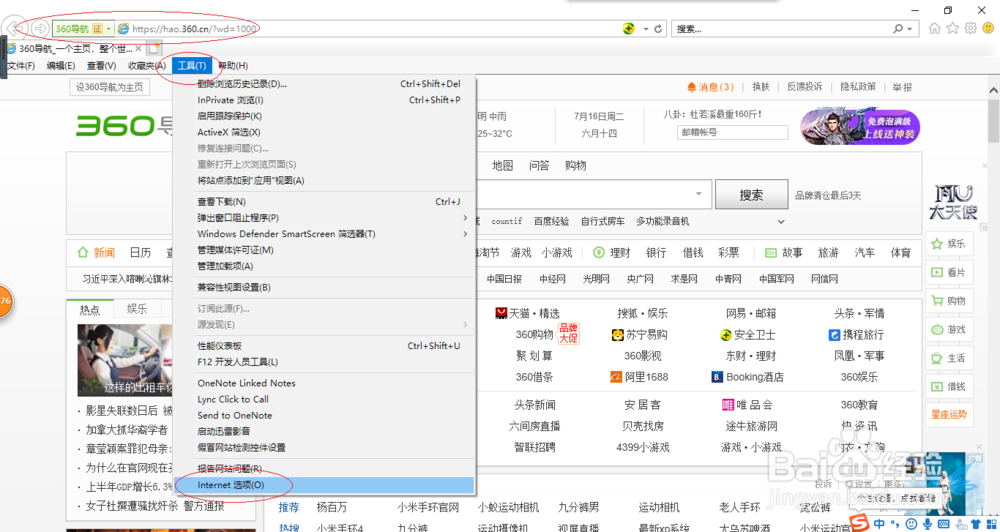Select 查看下载(N) menu entry
This screenshot has height=532, width=1000.
[x=324, y=202]
